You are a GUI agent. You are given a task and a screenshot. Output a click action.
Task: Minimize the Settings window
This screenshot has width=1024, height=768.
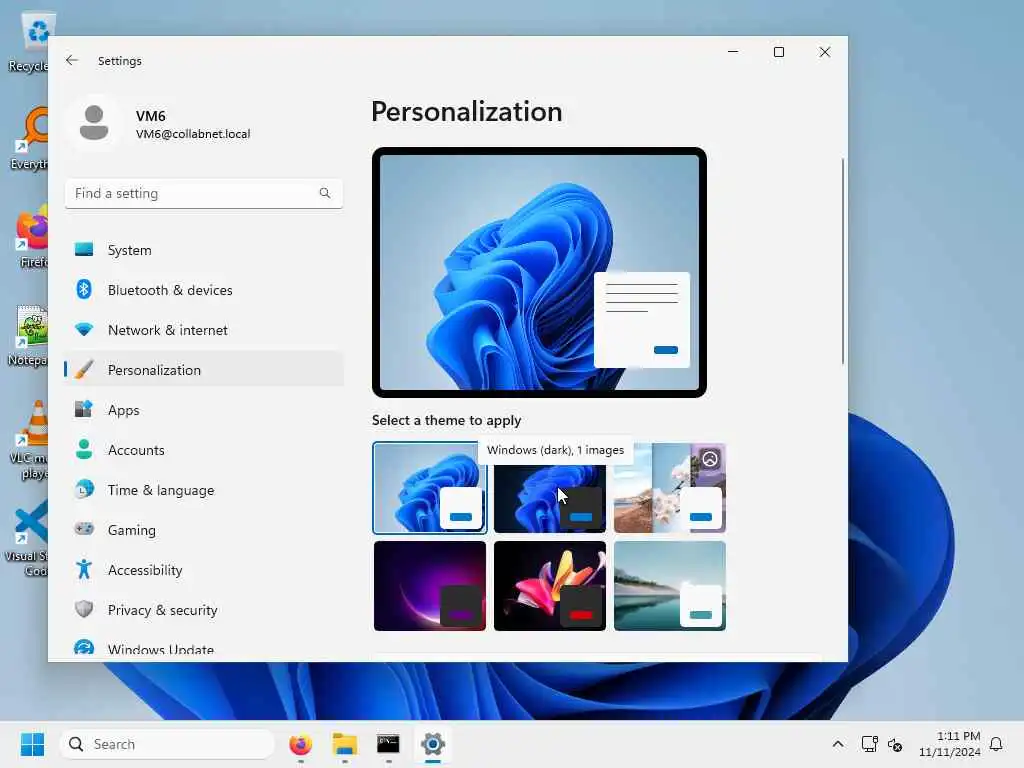pos(733,52)
